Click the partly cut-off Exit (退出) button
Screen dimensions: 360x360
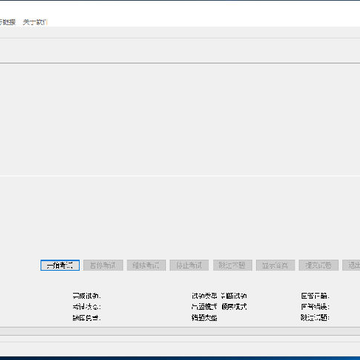pos(352,265)
